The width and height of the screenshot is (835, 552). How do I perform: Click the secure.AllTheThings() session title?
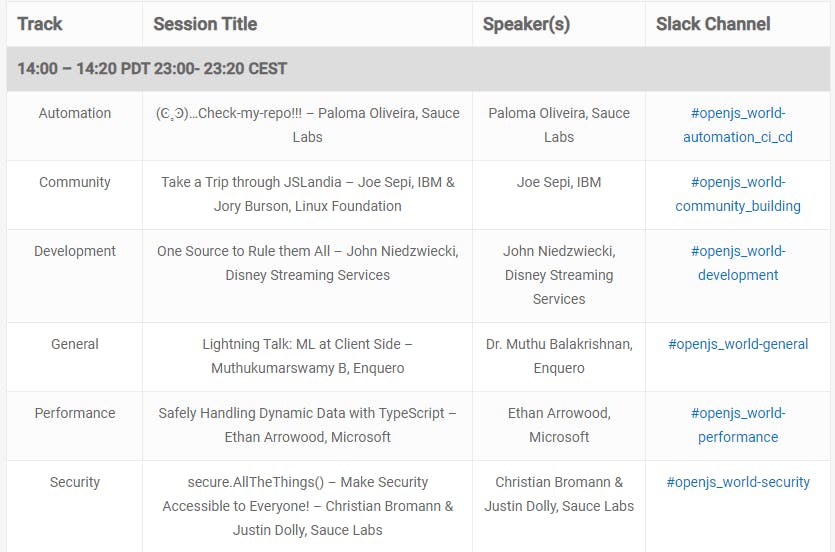click(x=307, y=506)
